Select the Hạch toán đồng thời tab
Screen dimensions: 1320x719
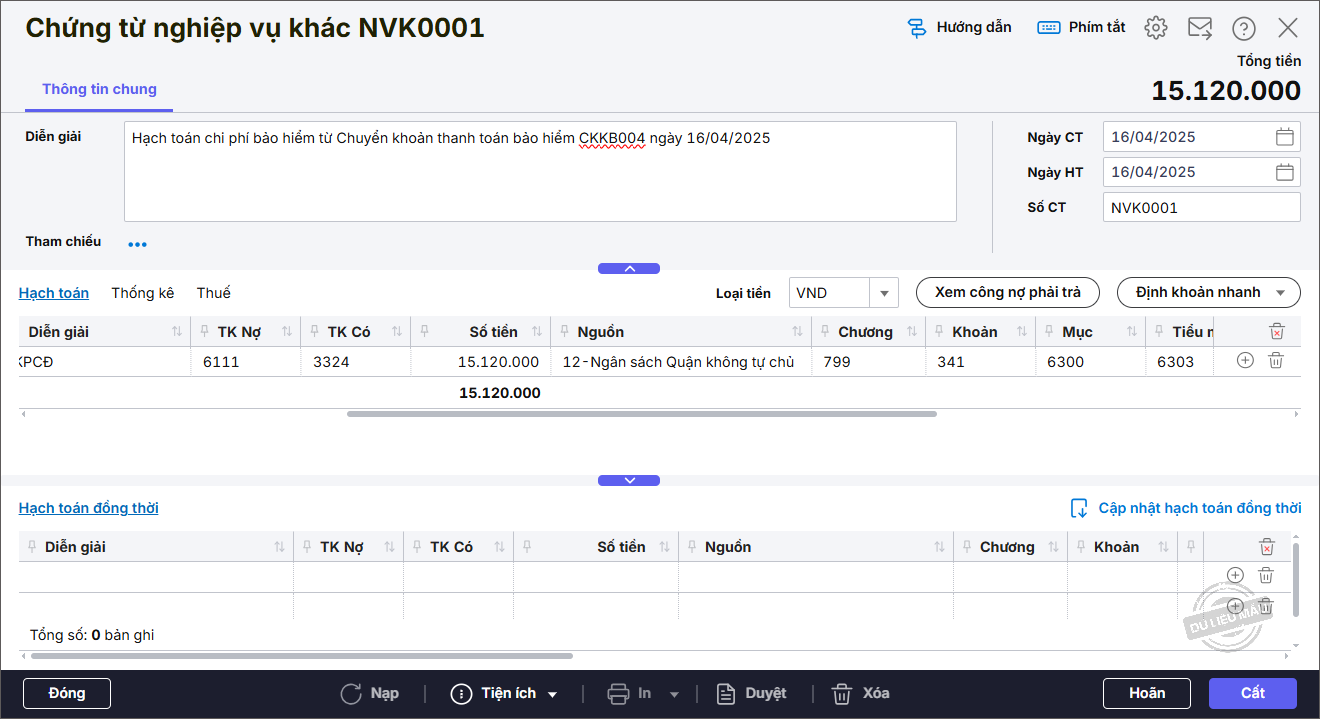[89, 508]
